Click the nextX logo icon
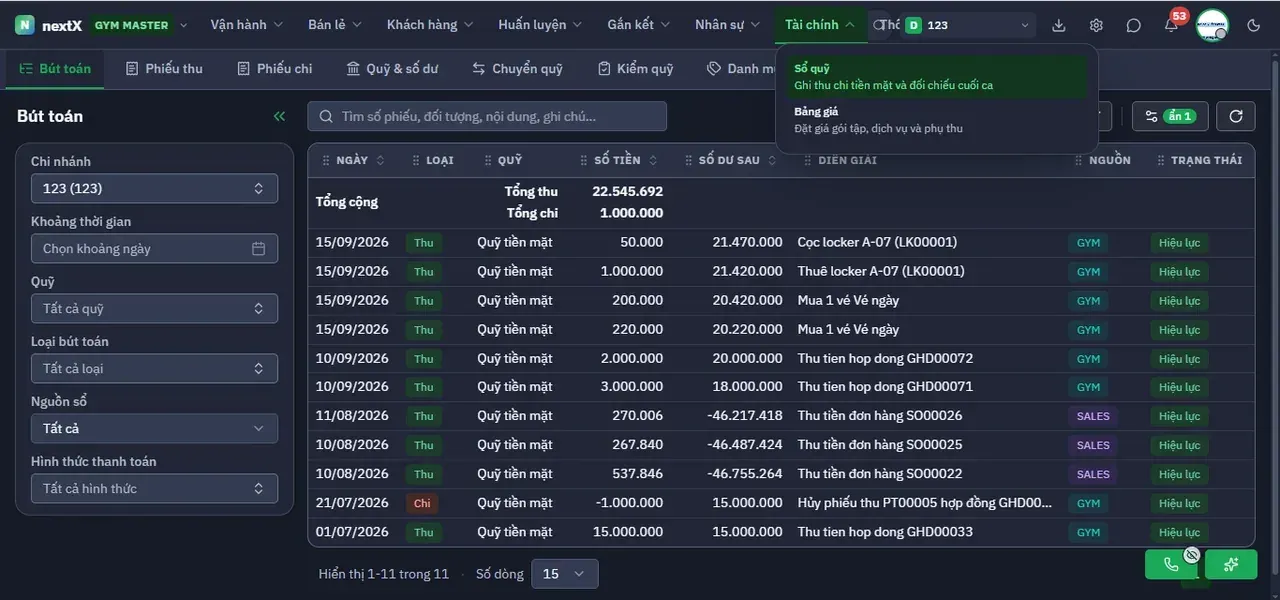 (24, 25)
